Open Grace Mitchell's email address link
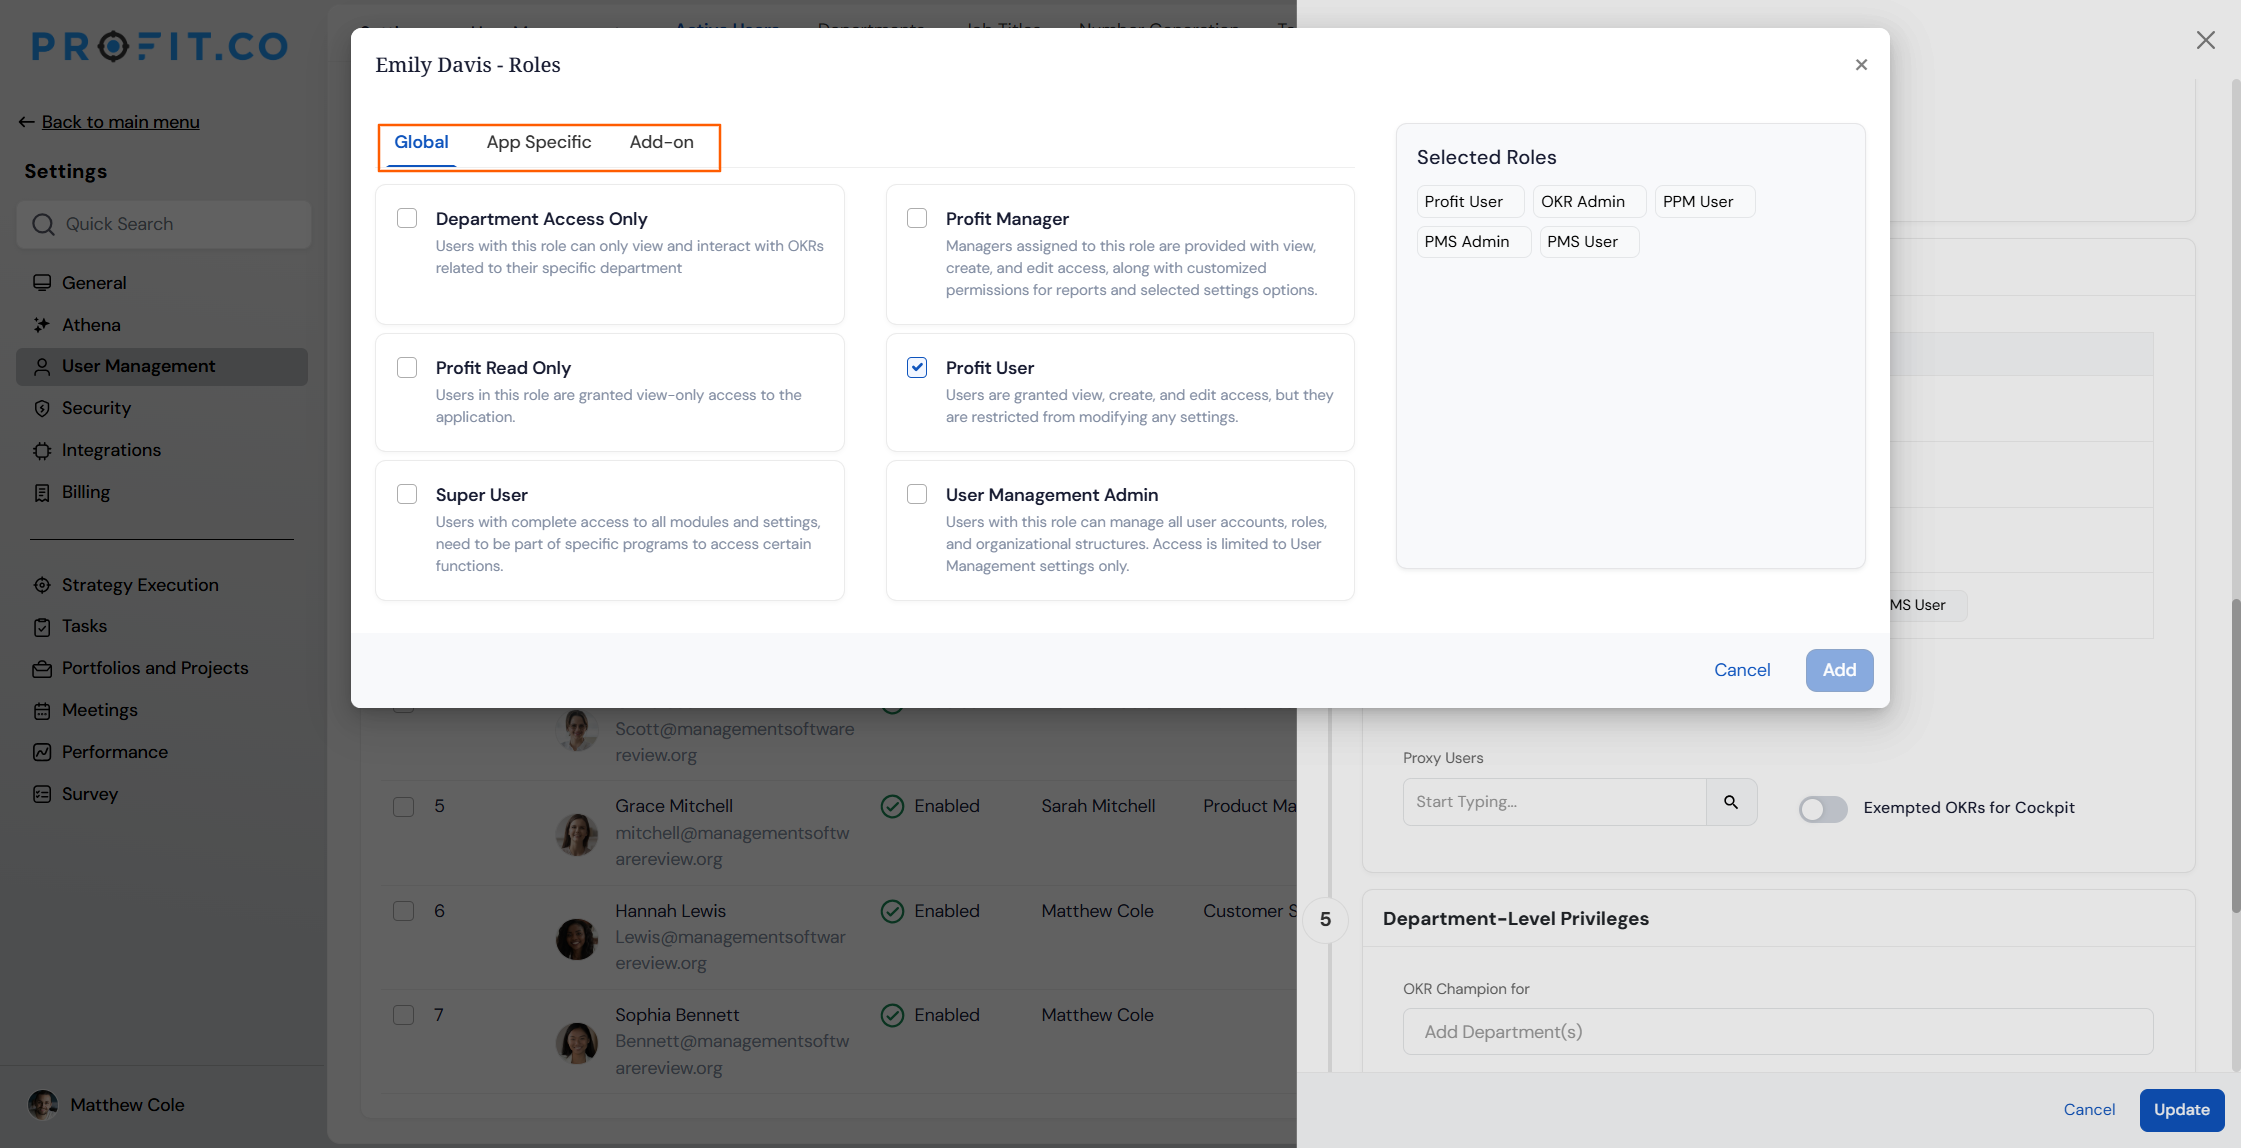The height and width of the screenshot is (1148, 2241). pyautogui.click(x=732, y=846)
